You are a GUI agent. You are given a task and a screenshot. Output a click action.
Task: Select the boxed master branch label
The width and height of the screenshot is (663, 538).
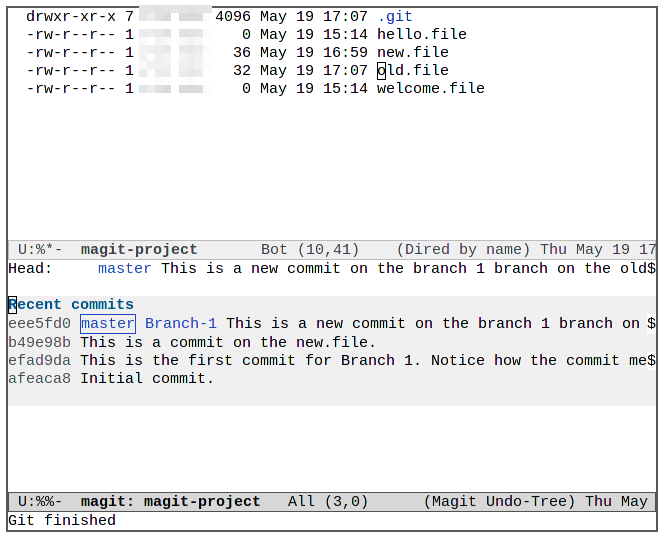[x=108, y=324]
